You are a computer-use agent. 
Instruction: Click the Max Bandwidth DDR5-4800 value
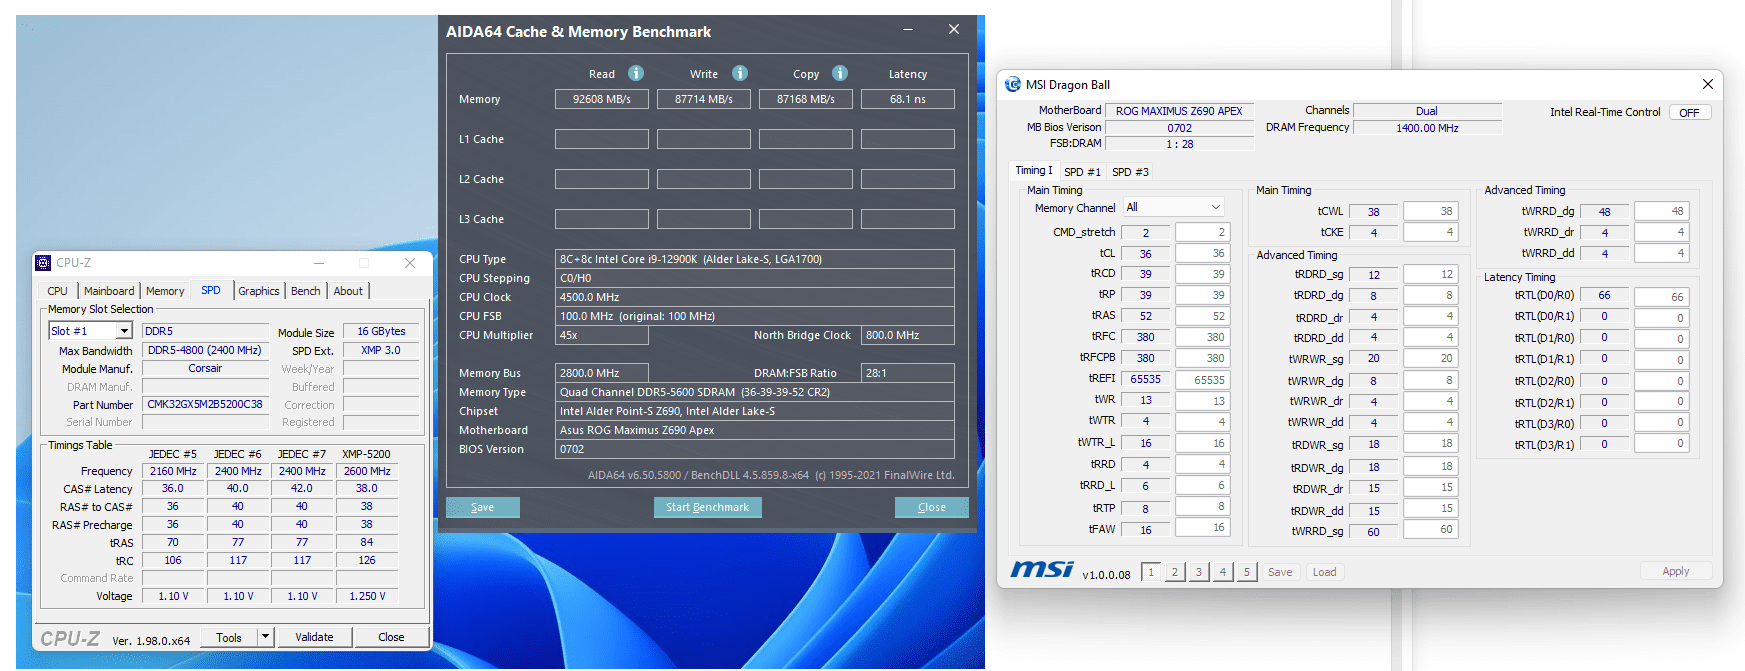(205, 350)
